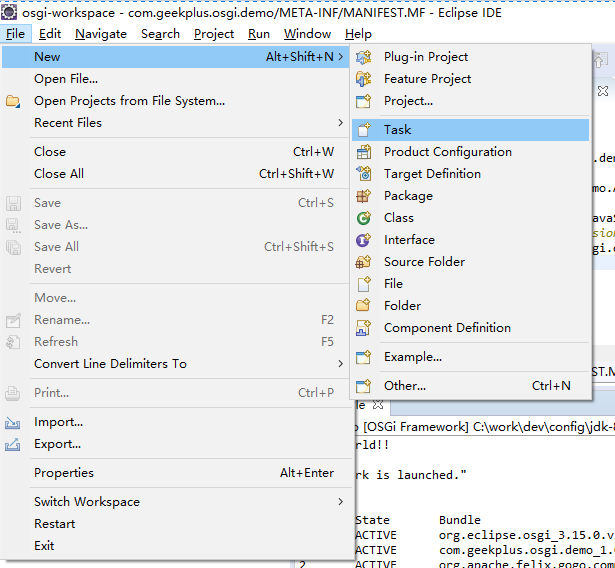The height and width of the screenshot is (568, 615).
Task: Select Task in New submenu
Action: pos(470,130)
